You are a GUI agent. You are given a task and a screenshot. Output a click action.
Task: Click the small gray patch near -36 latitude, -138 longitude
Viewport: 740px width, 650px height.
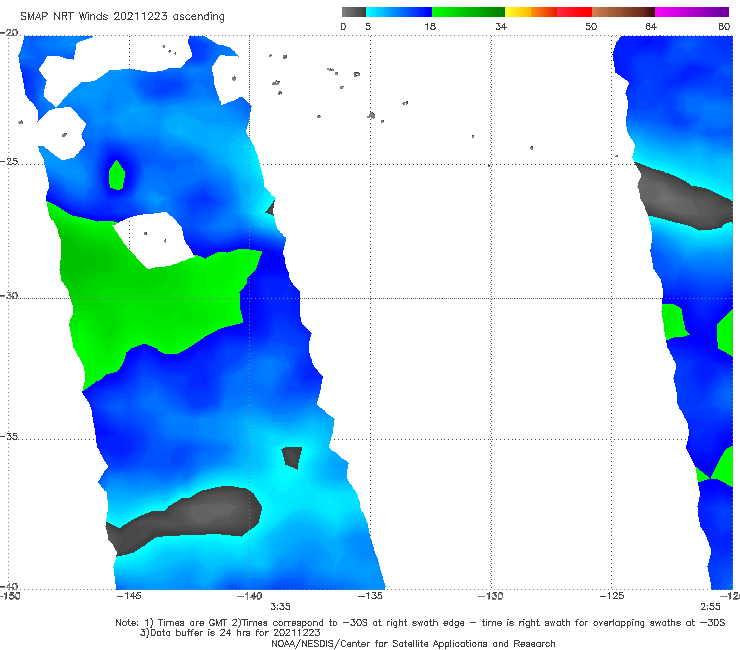click(292, 457)
